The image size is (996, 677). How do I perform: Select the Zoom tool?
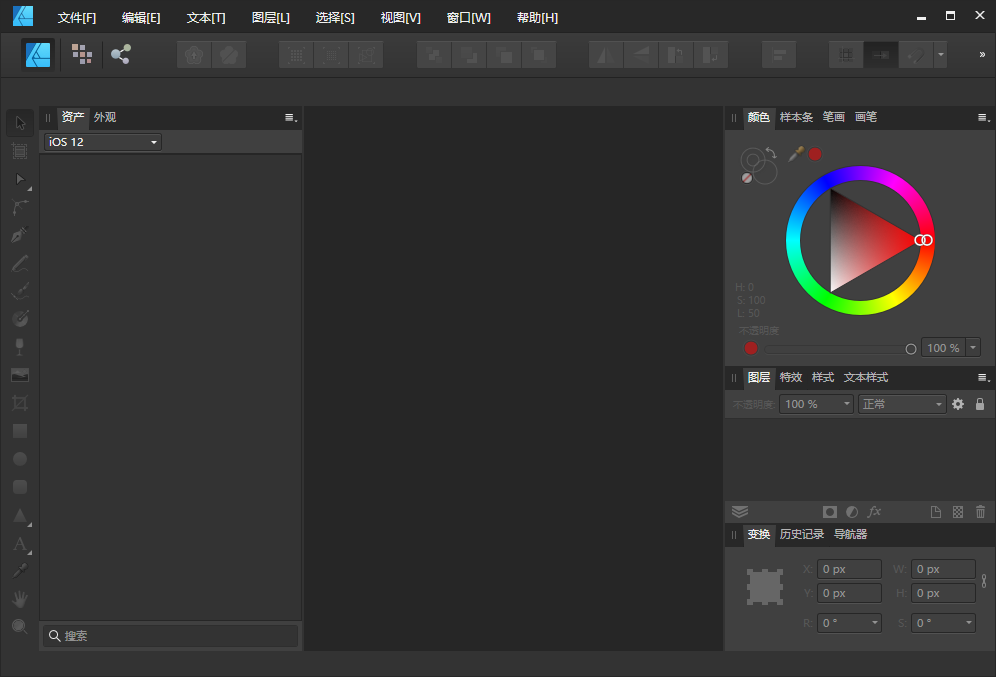click(x=19, y=626)
